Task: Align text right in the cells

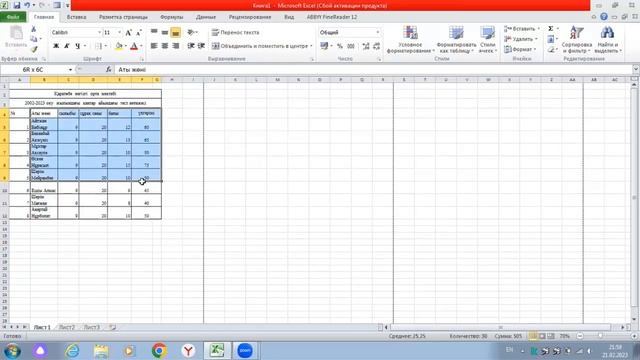Action: tap(176, 46)
